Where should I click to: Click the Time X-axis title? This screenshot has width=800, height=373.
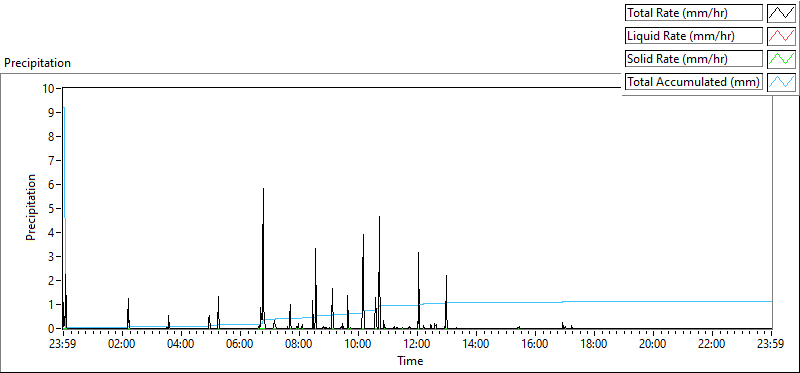(410, 361)
